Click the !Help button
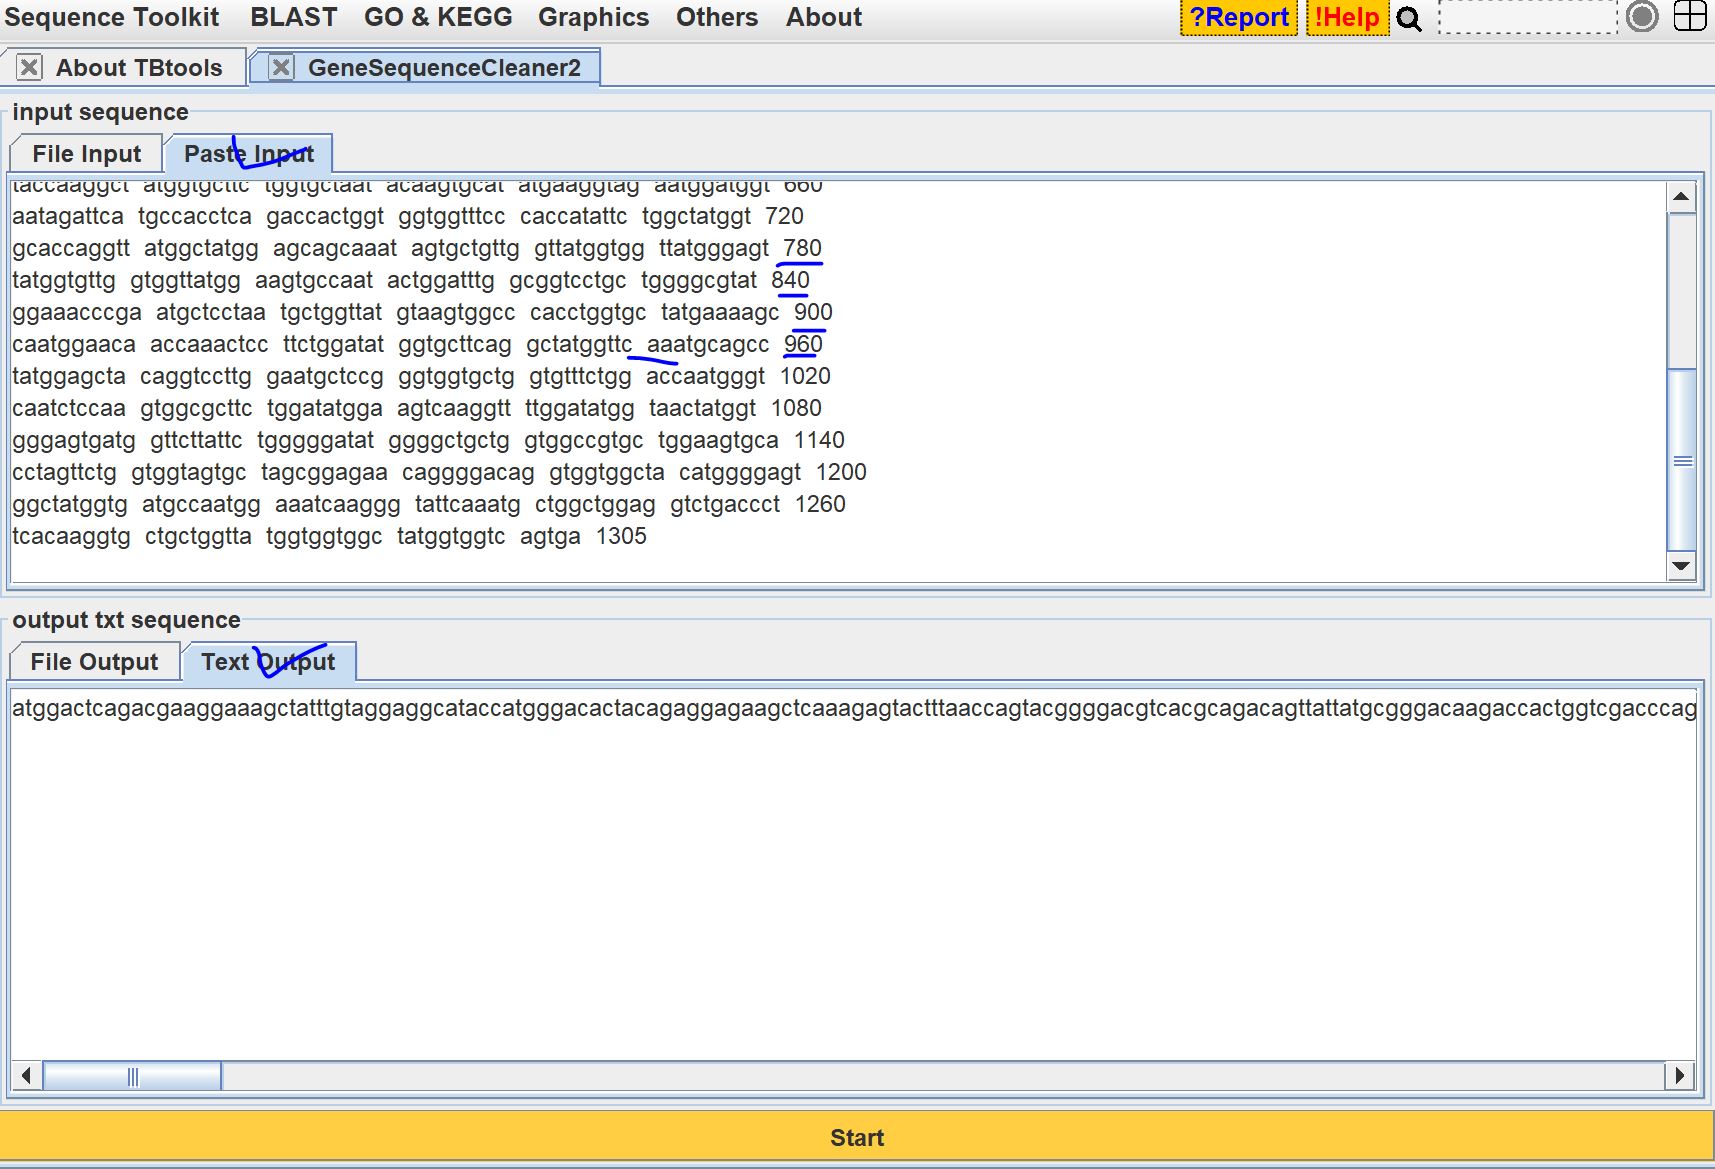This screenshot has height=1169, width=1715. (1347, 18)
